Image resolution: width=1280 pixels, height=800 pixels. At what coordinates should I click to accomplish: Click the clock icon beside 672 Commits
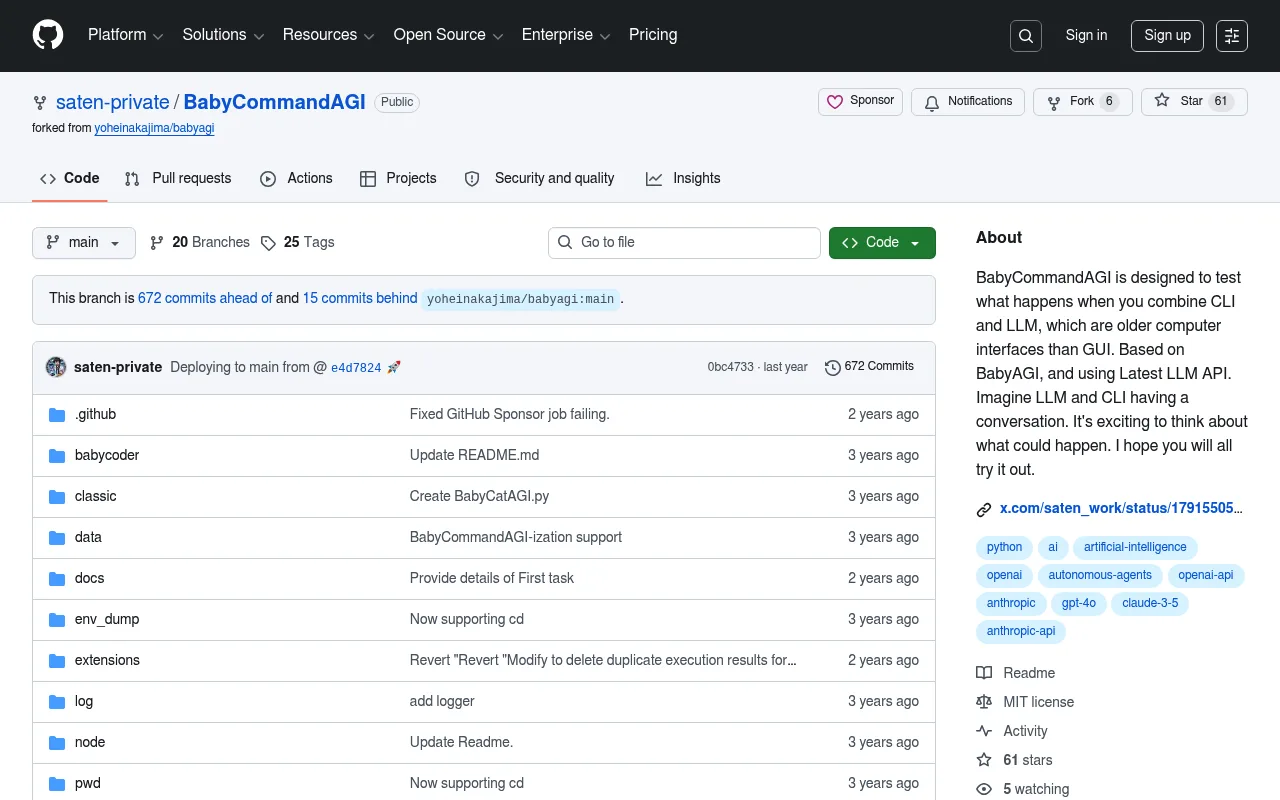832,367
